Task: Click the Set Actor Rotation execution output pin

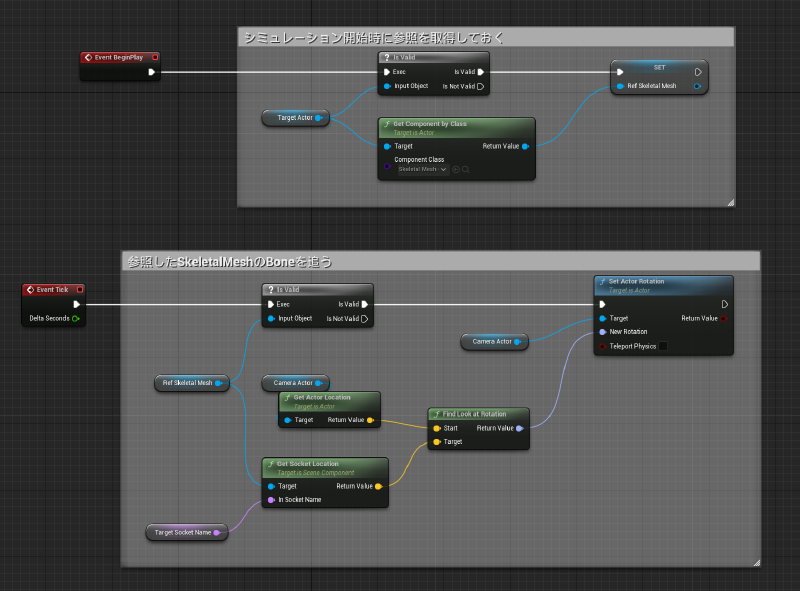Action: (x=724, y=304)
